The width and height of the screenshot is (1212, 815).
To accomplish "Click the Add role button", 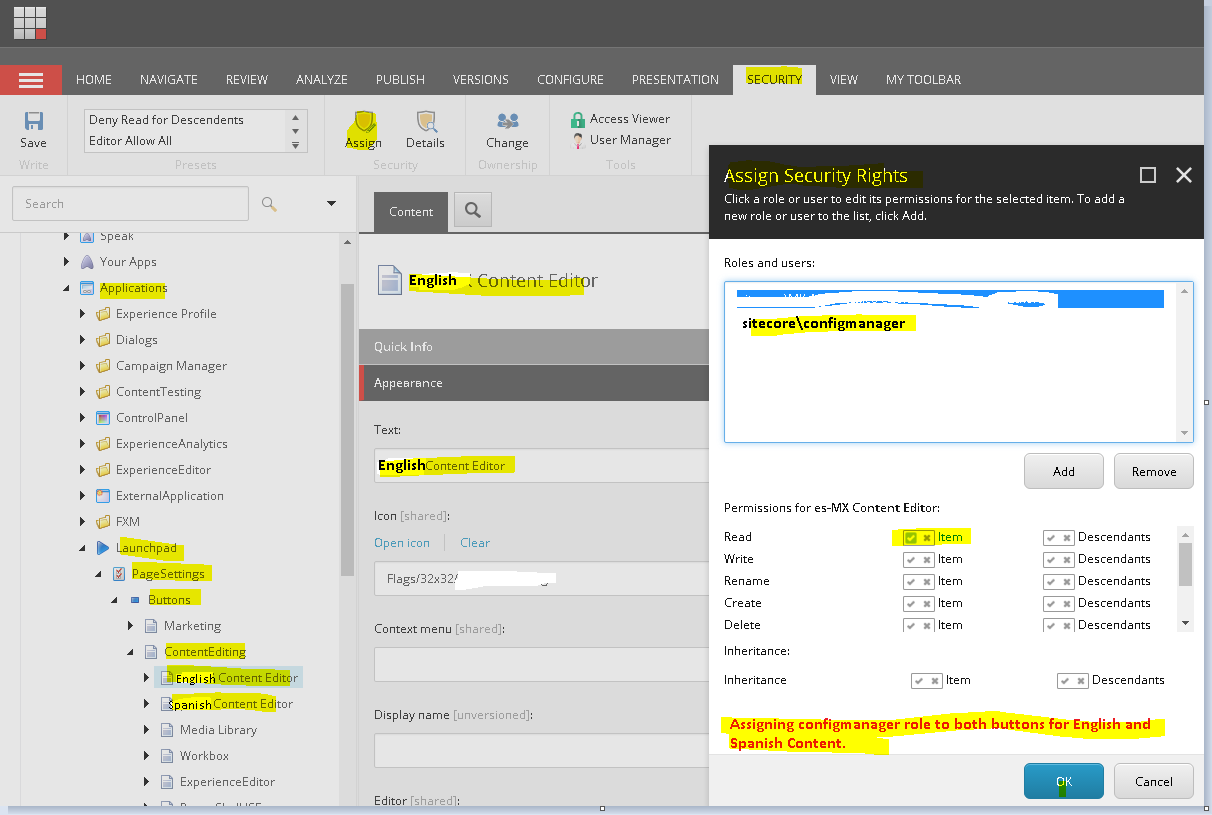I will coord(1064,471).
